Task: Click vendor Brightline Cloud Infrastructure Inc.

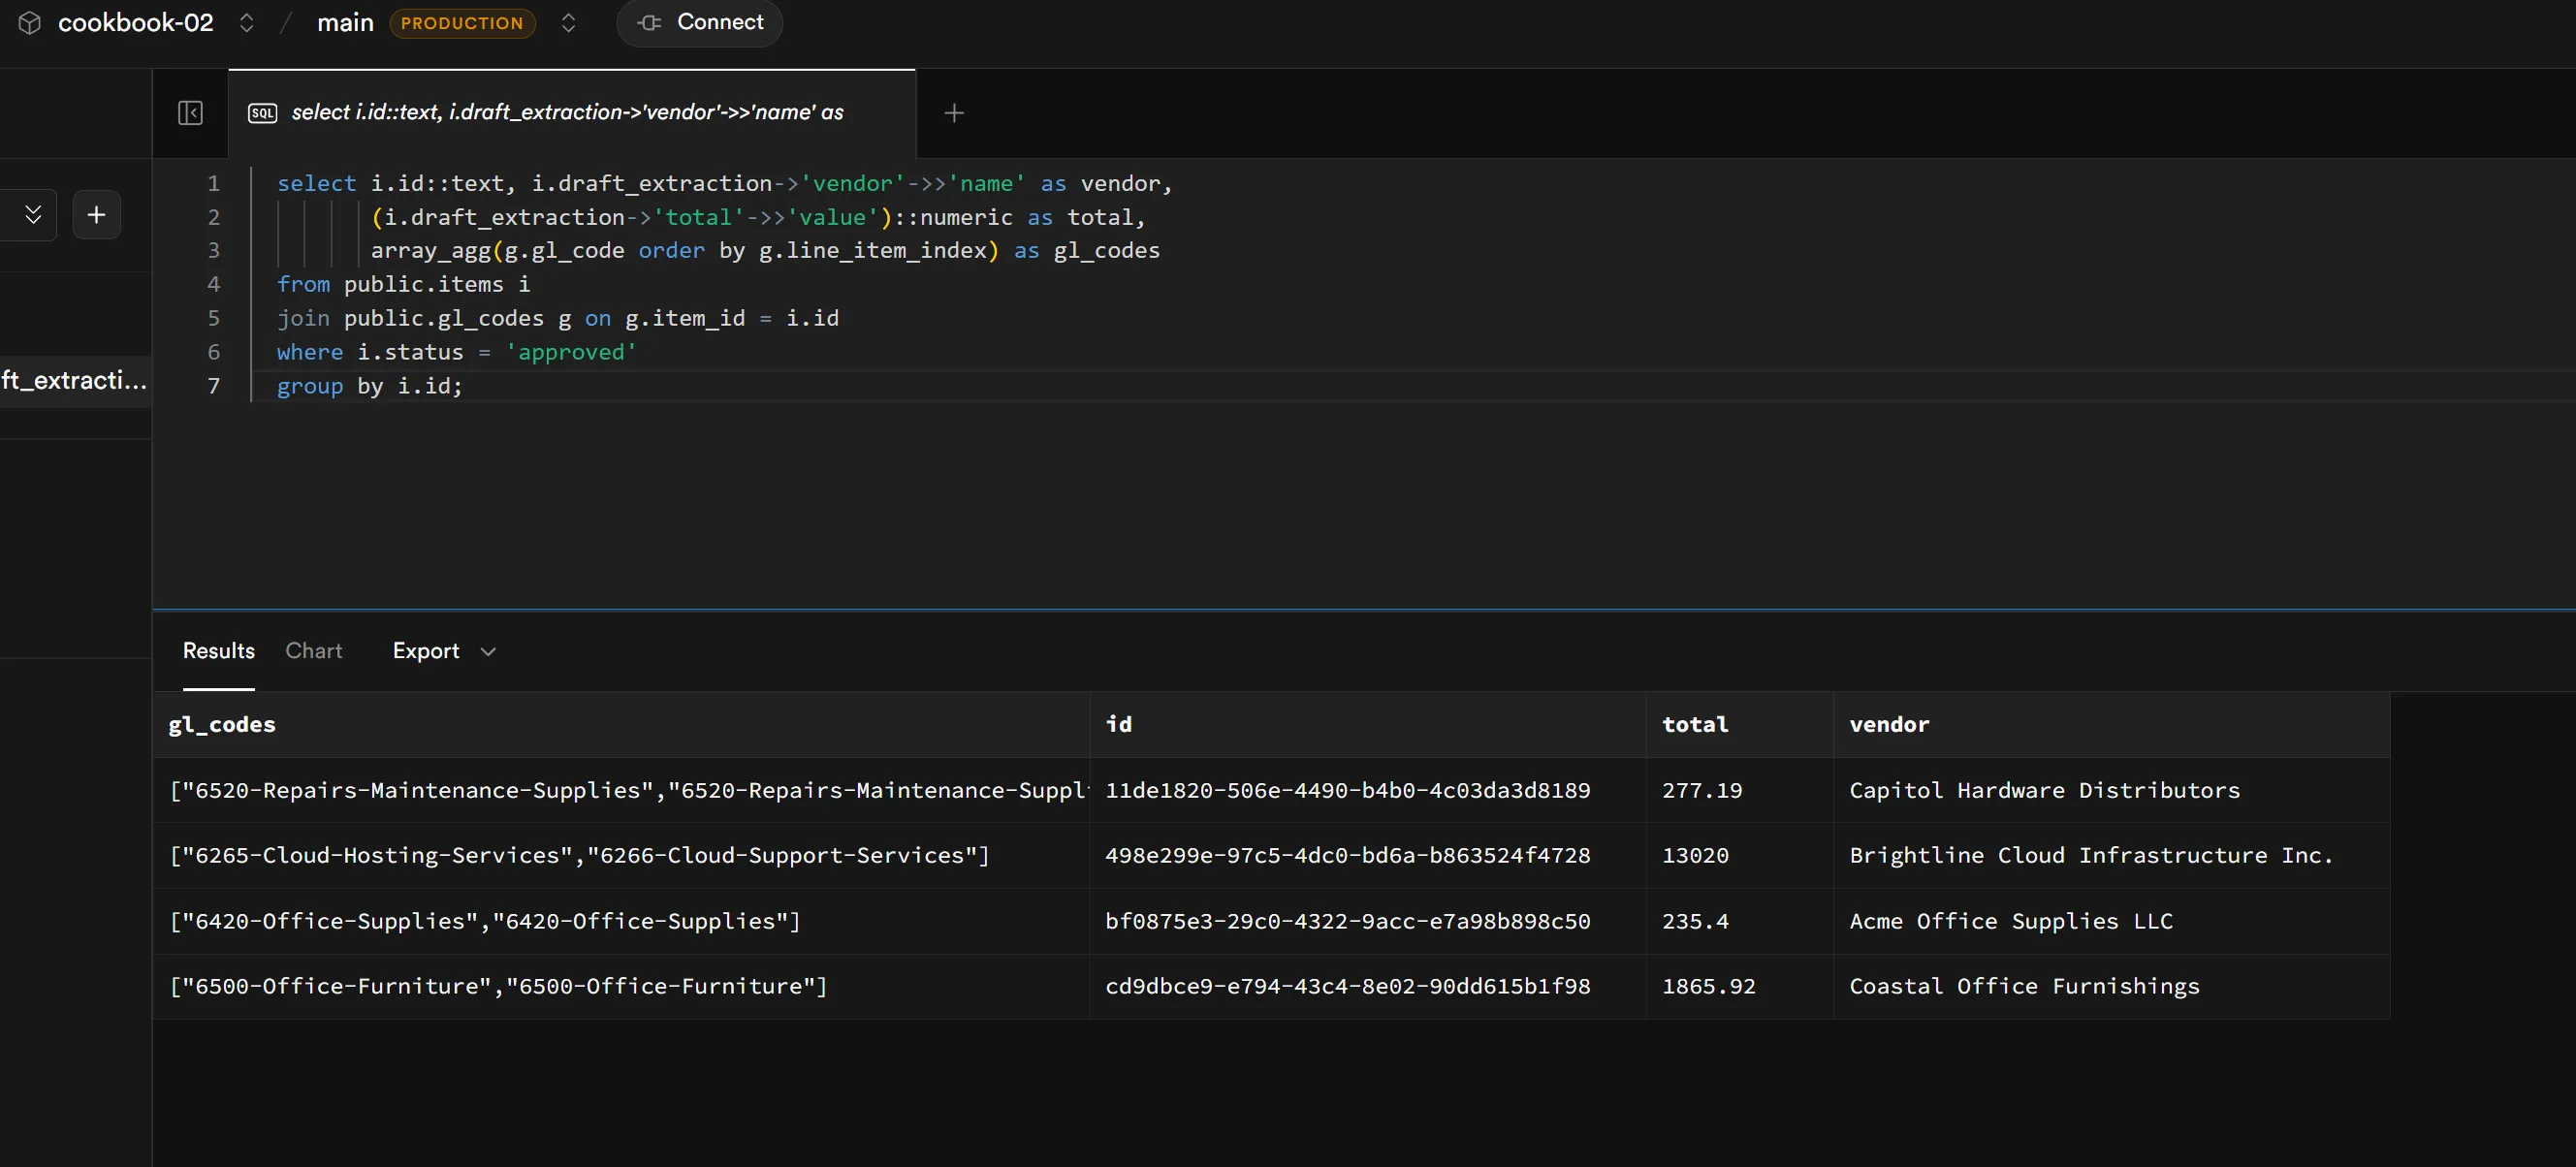Action: [2091, 855]
